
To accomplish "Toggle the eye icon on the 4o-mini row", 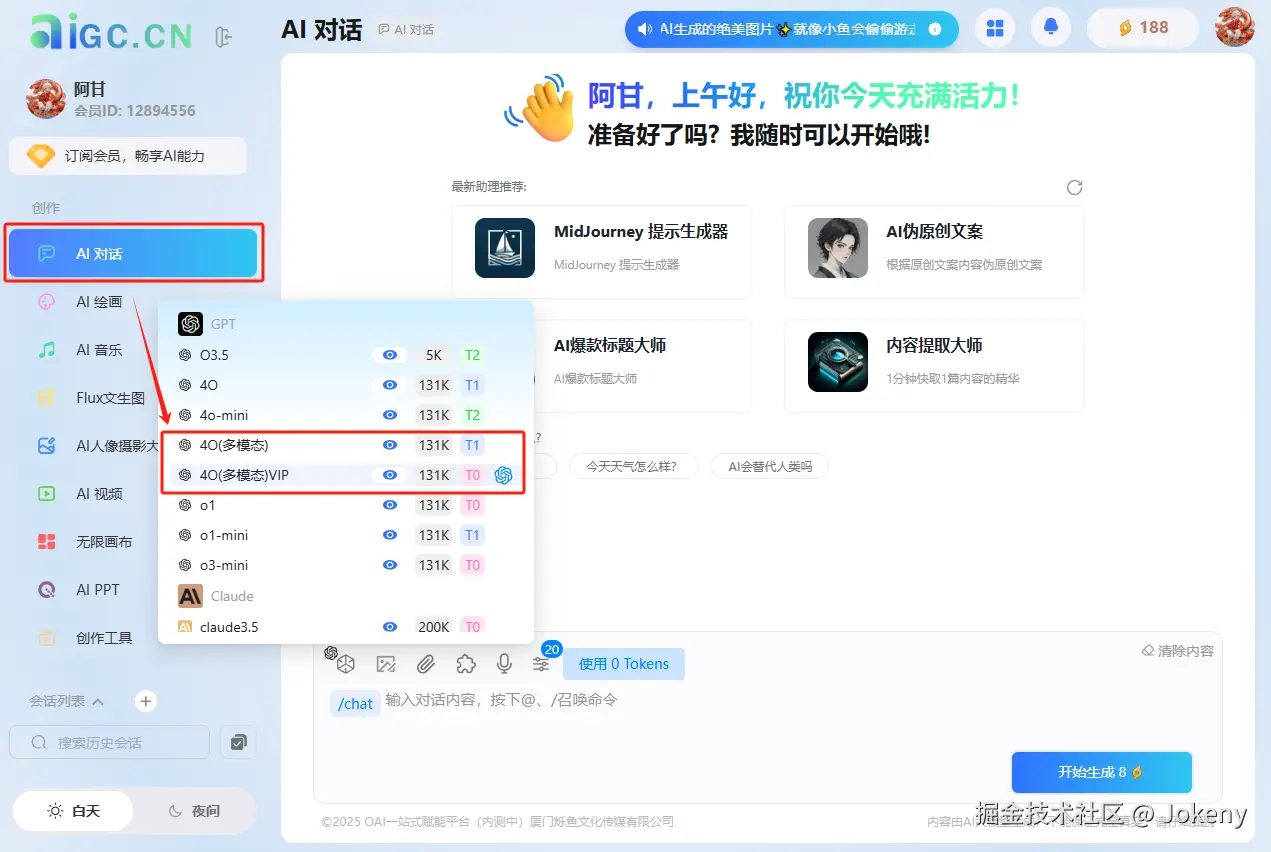I will pyautogui.click(x=390, y=415).
